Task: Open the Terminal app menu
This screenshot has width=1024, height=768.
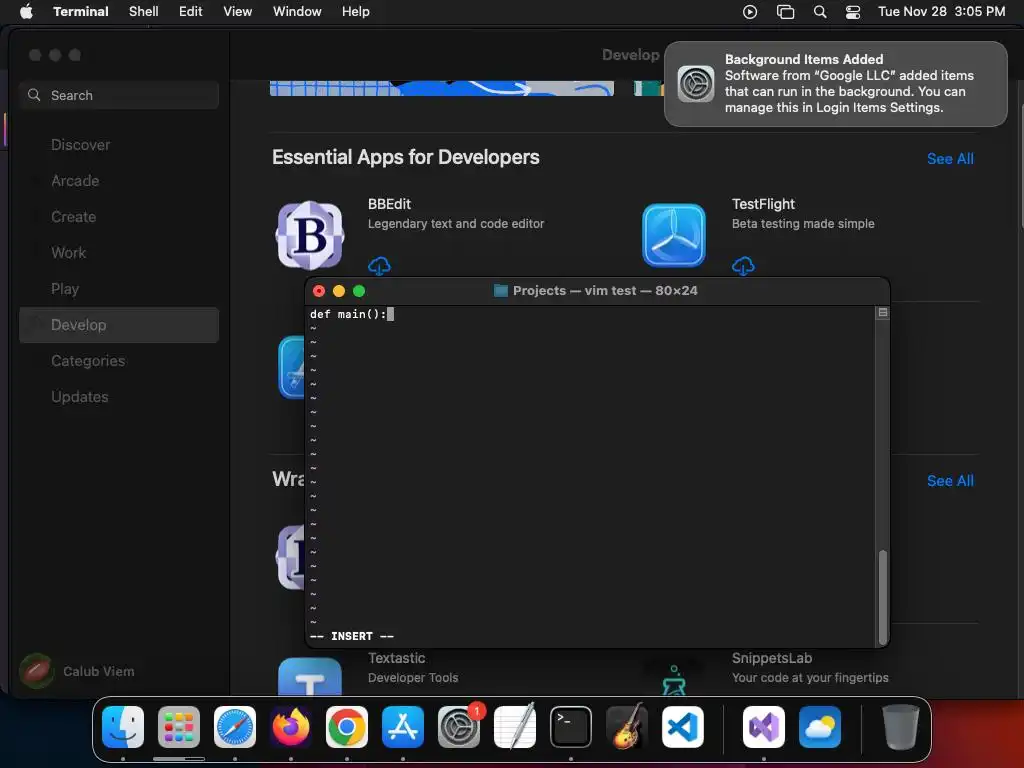Action: pos(81,12)
